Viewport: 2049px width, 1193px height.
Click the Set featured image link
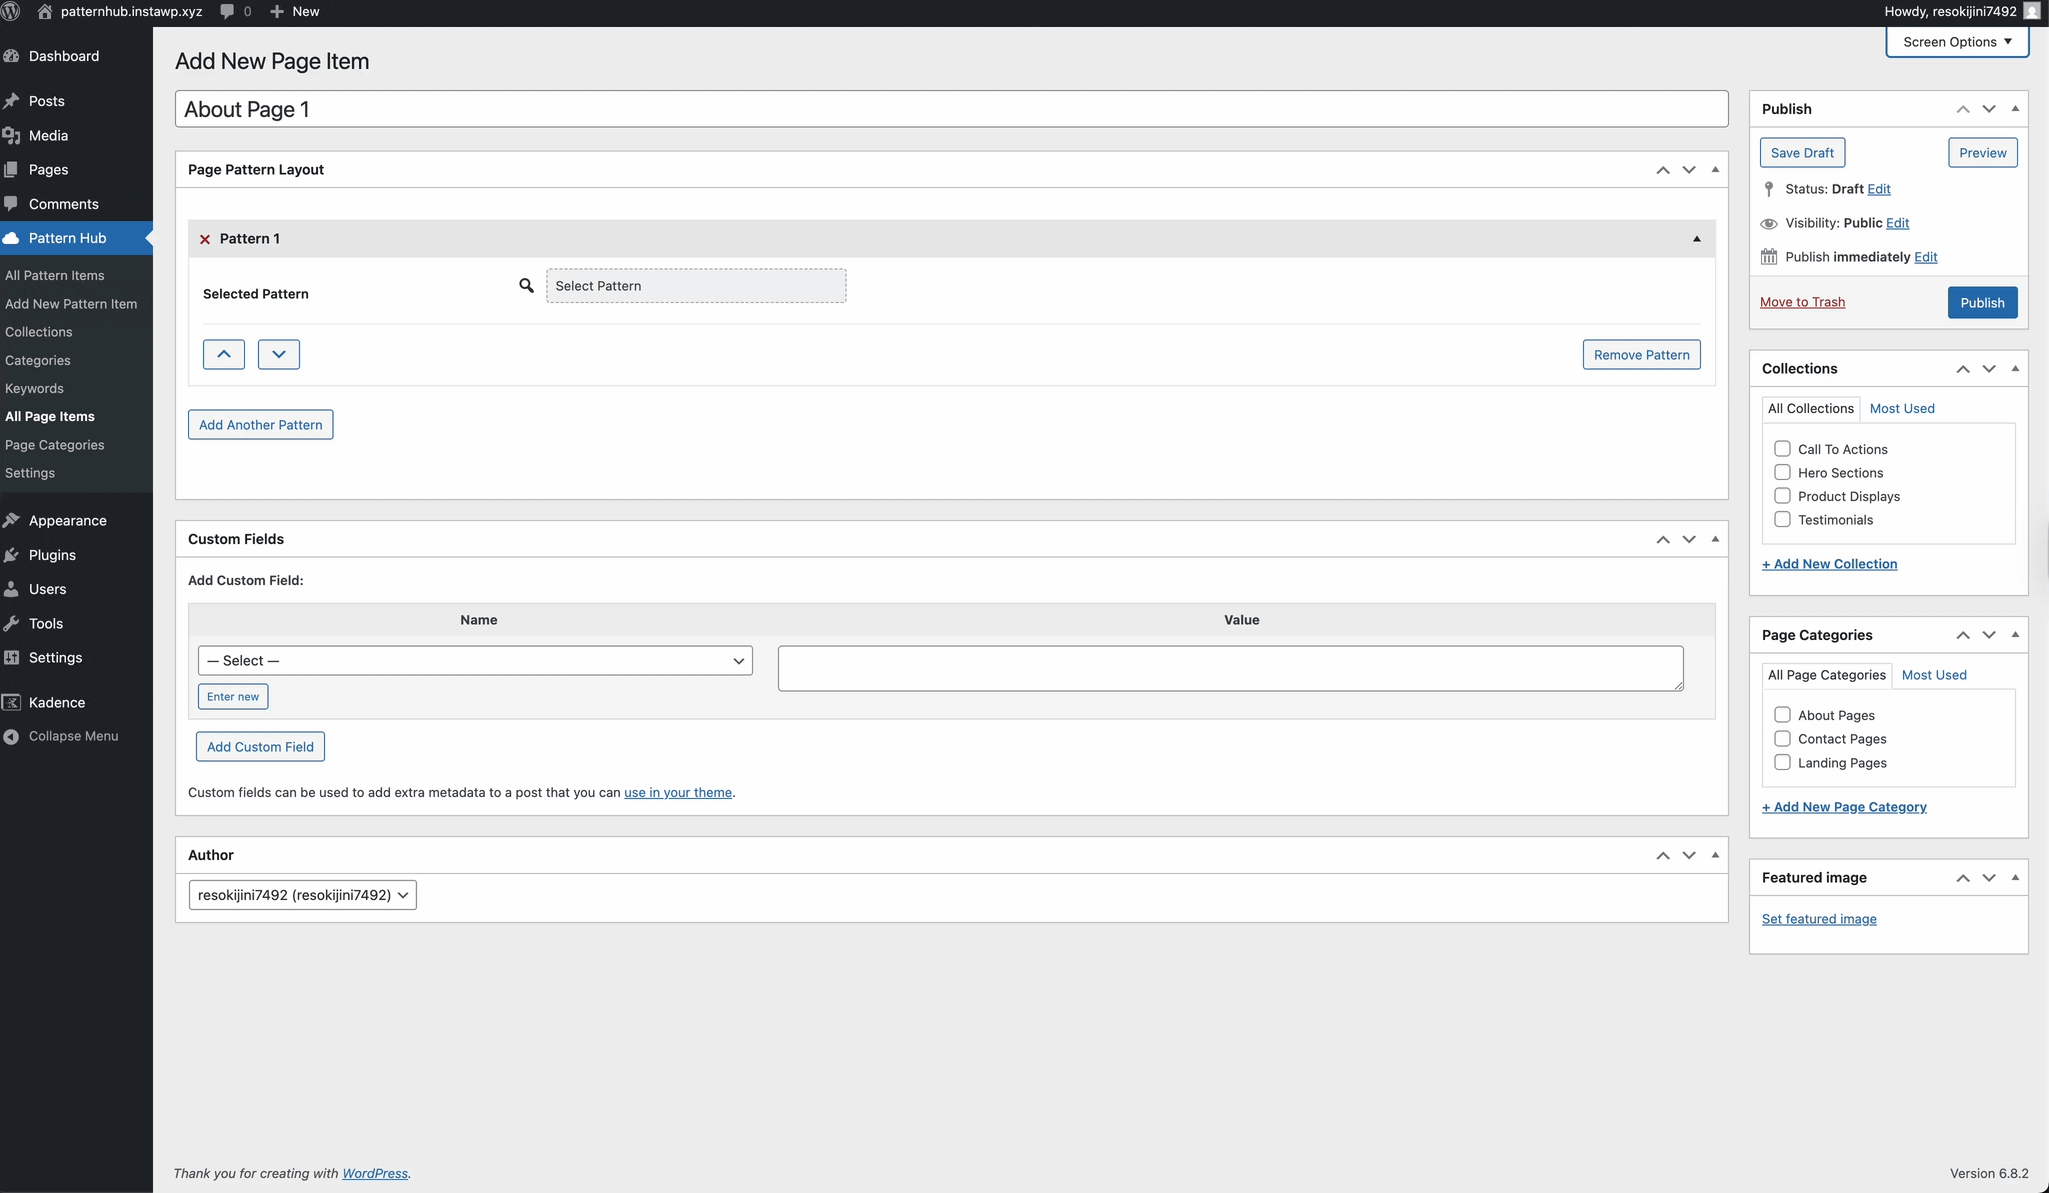1818,918
